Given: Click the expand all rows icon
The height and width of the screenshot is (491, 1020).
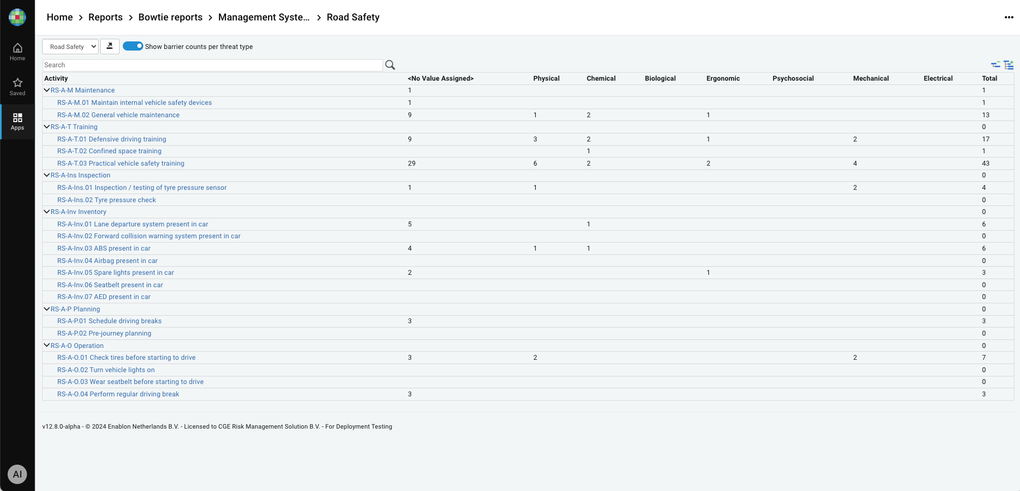Looking at the screenshot, I should (1008, 65).
